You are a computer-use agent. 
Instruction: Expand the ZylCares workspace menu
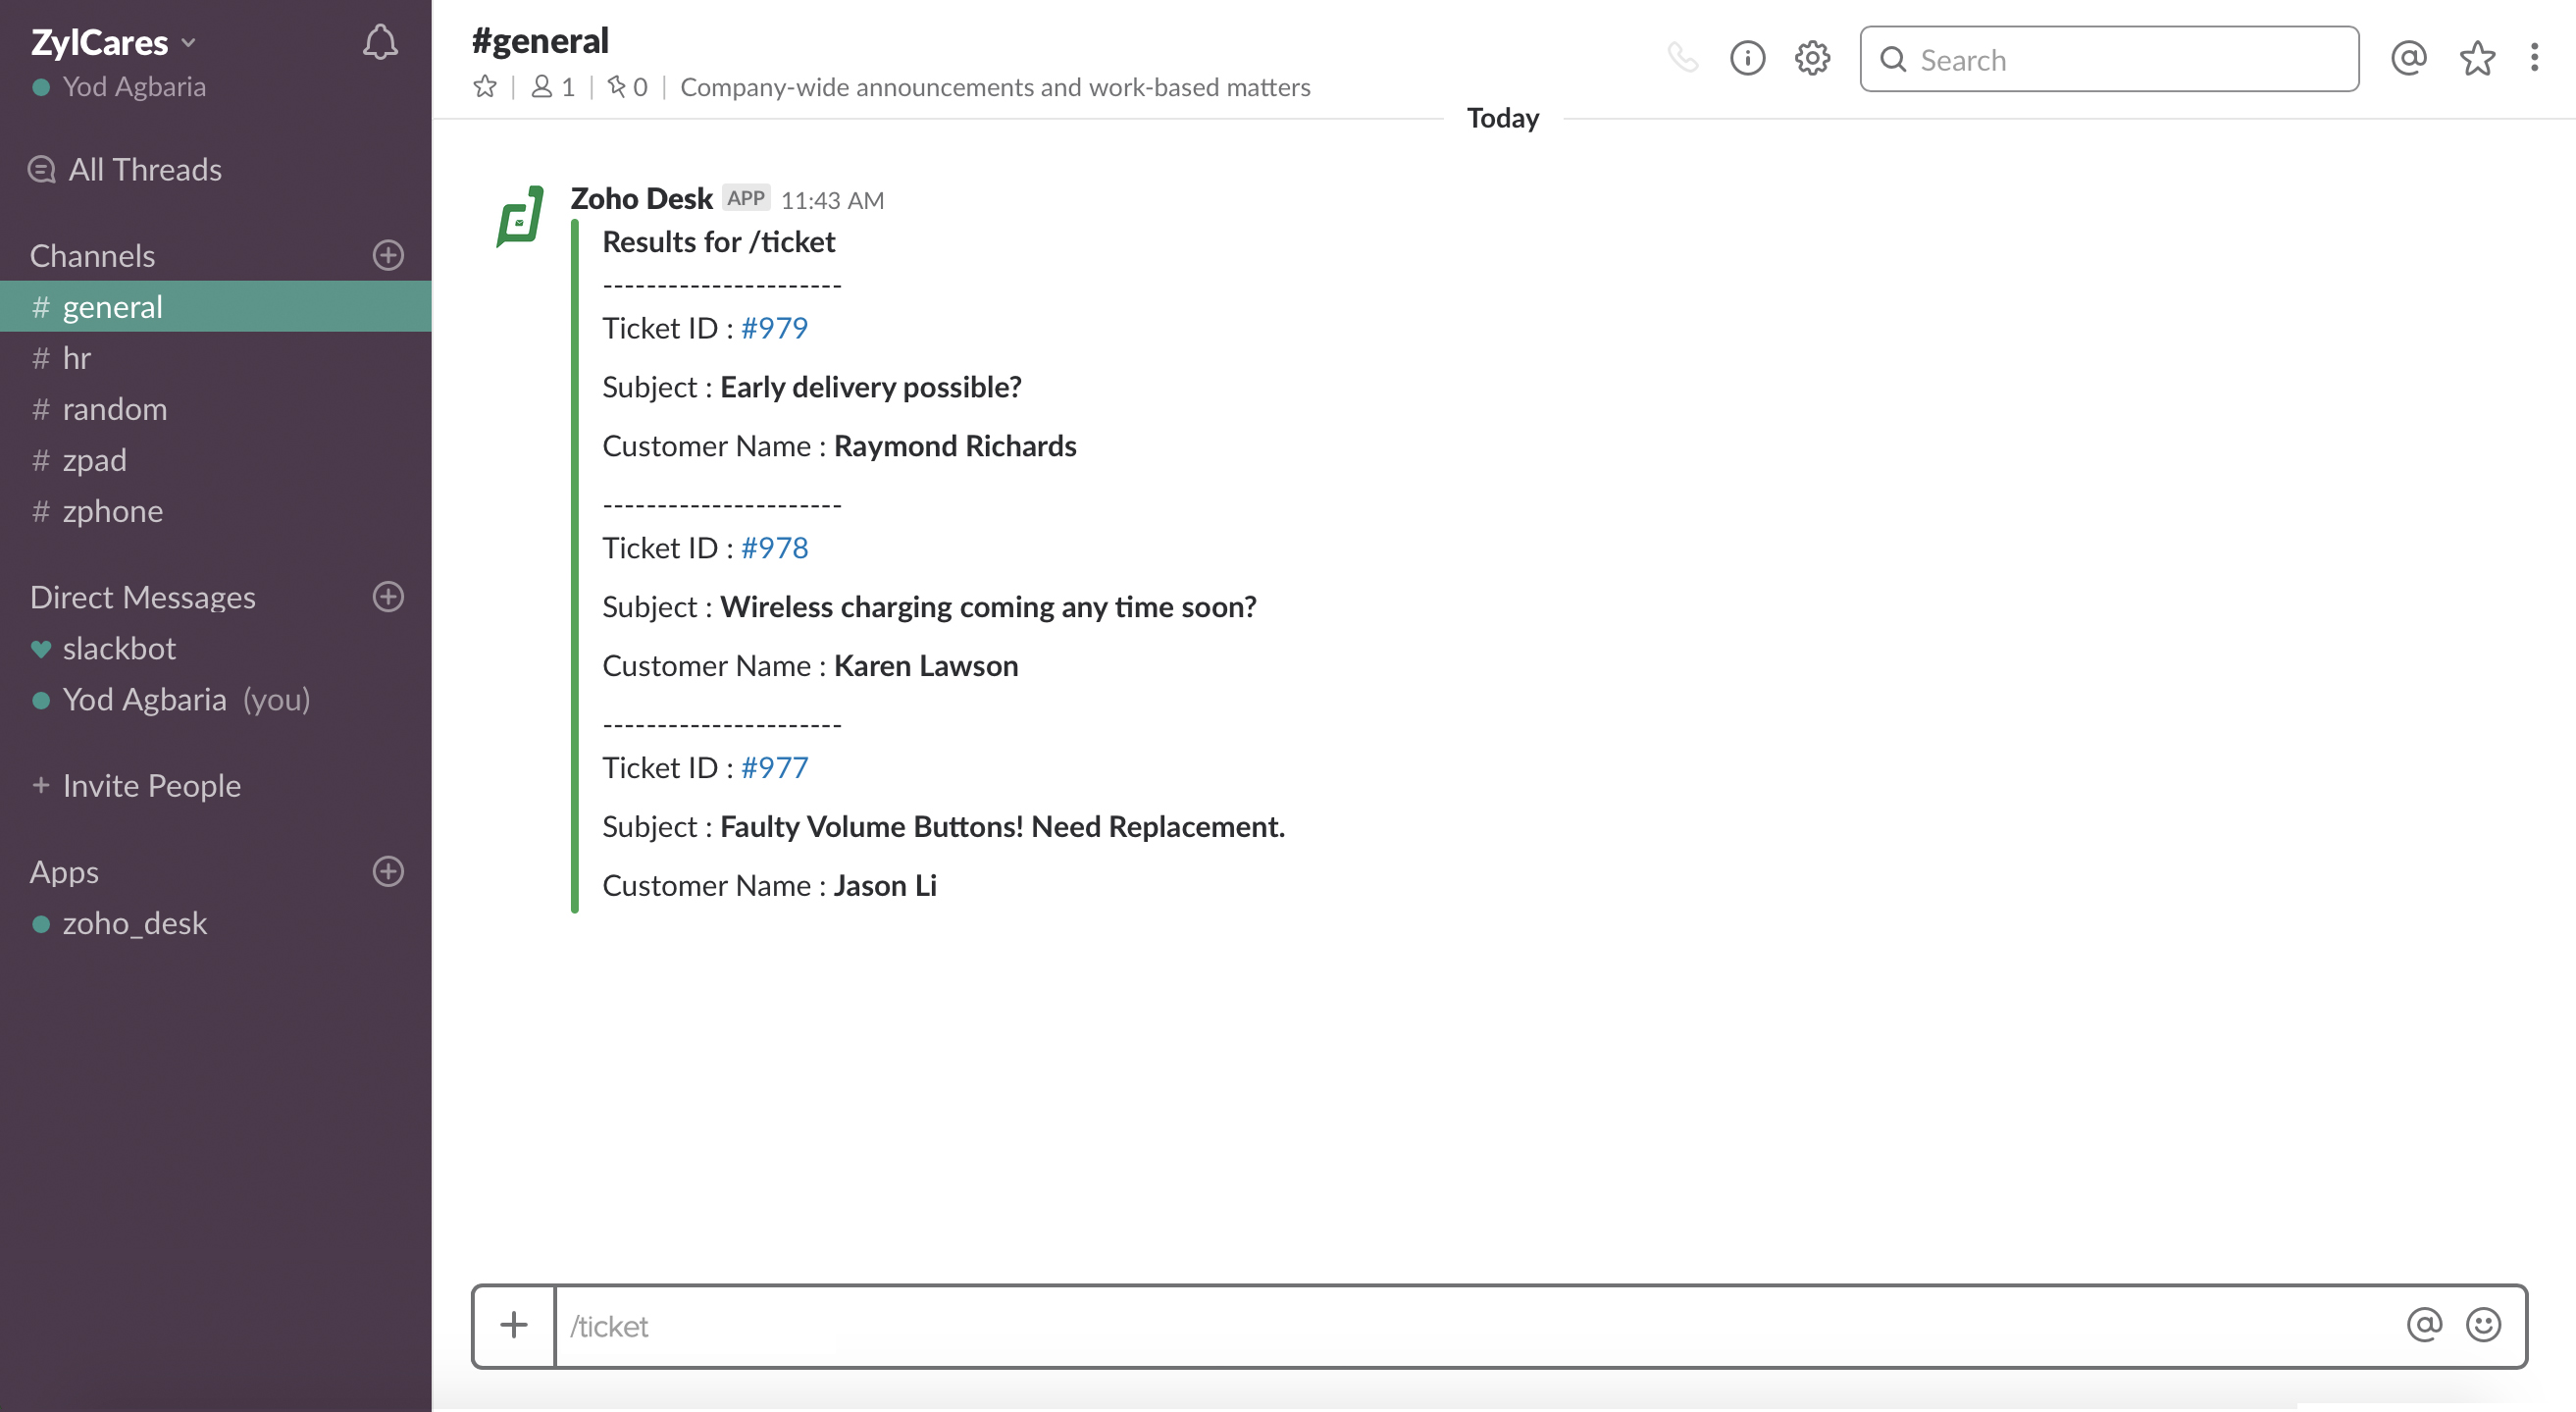click(x=113, y=42)
